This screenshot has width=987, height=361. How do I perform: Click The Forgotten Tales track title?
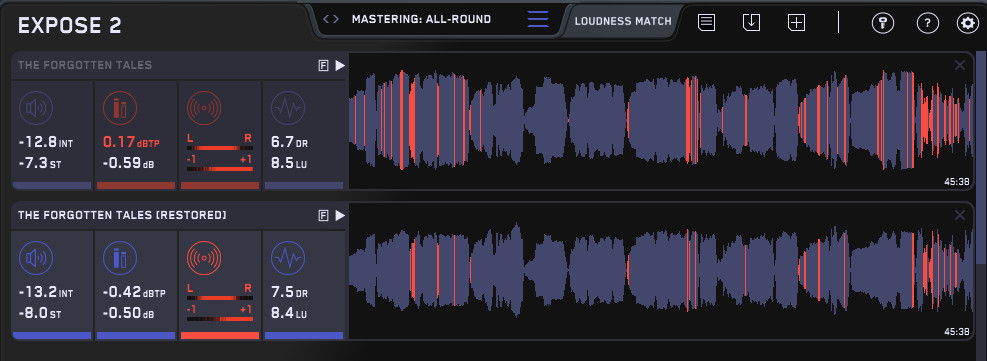pos(84,65)
